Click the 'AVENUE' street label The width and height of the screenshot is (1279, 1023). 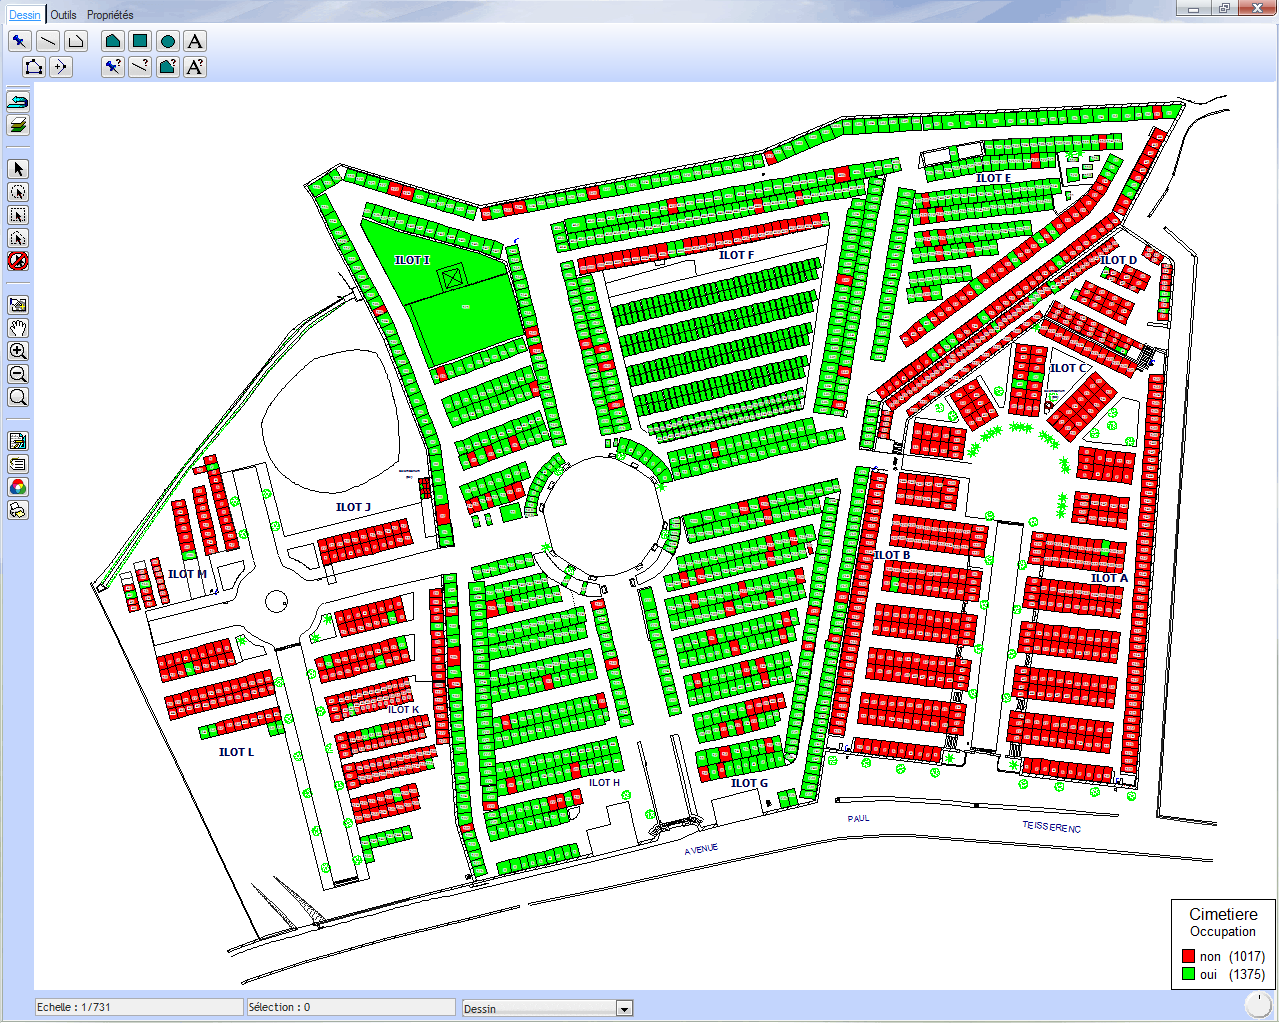click(701, 849)
